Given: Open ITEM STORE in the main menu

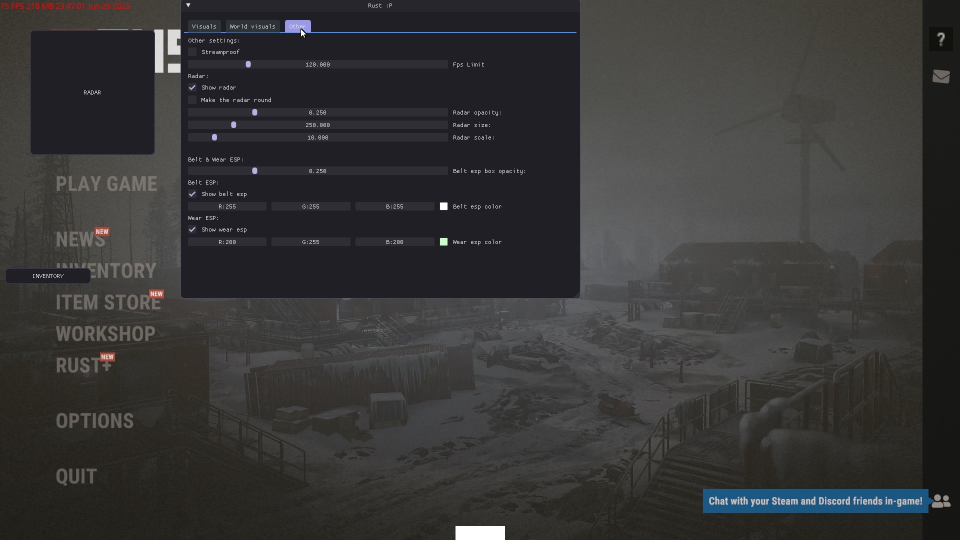Looking at the screenshot, I should (108, 302).
